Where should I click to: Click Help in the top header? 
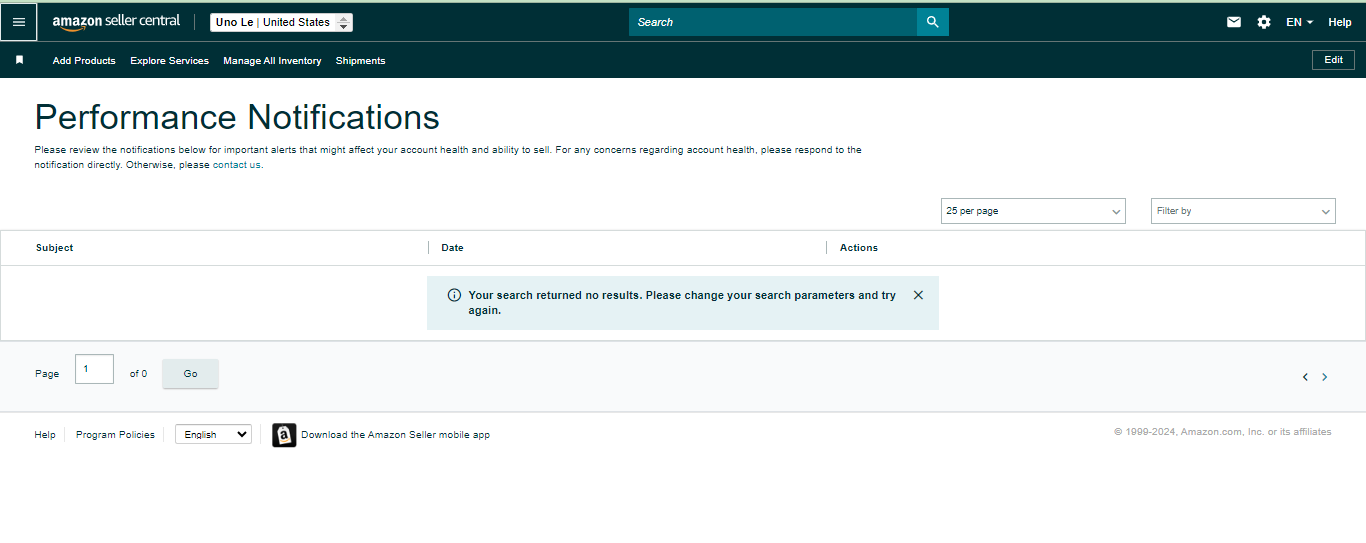pyautogui.click(x=1340, y=22)
